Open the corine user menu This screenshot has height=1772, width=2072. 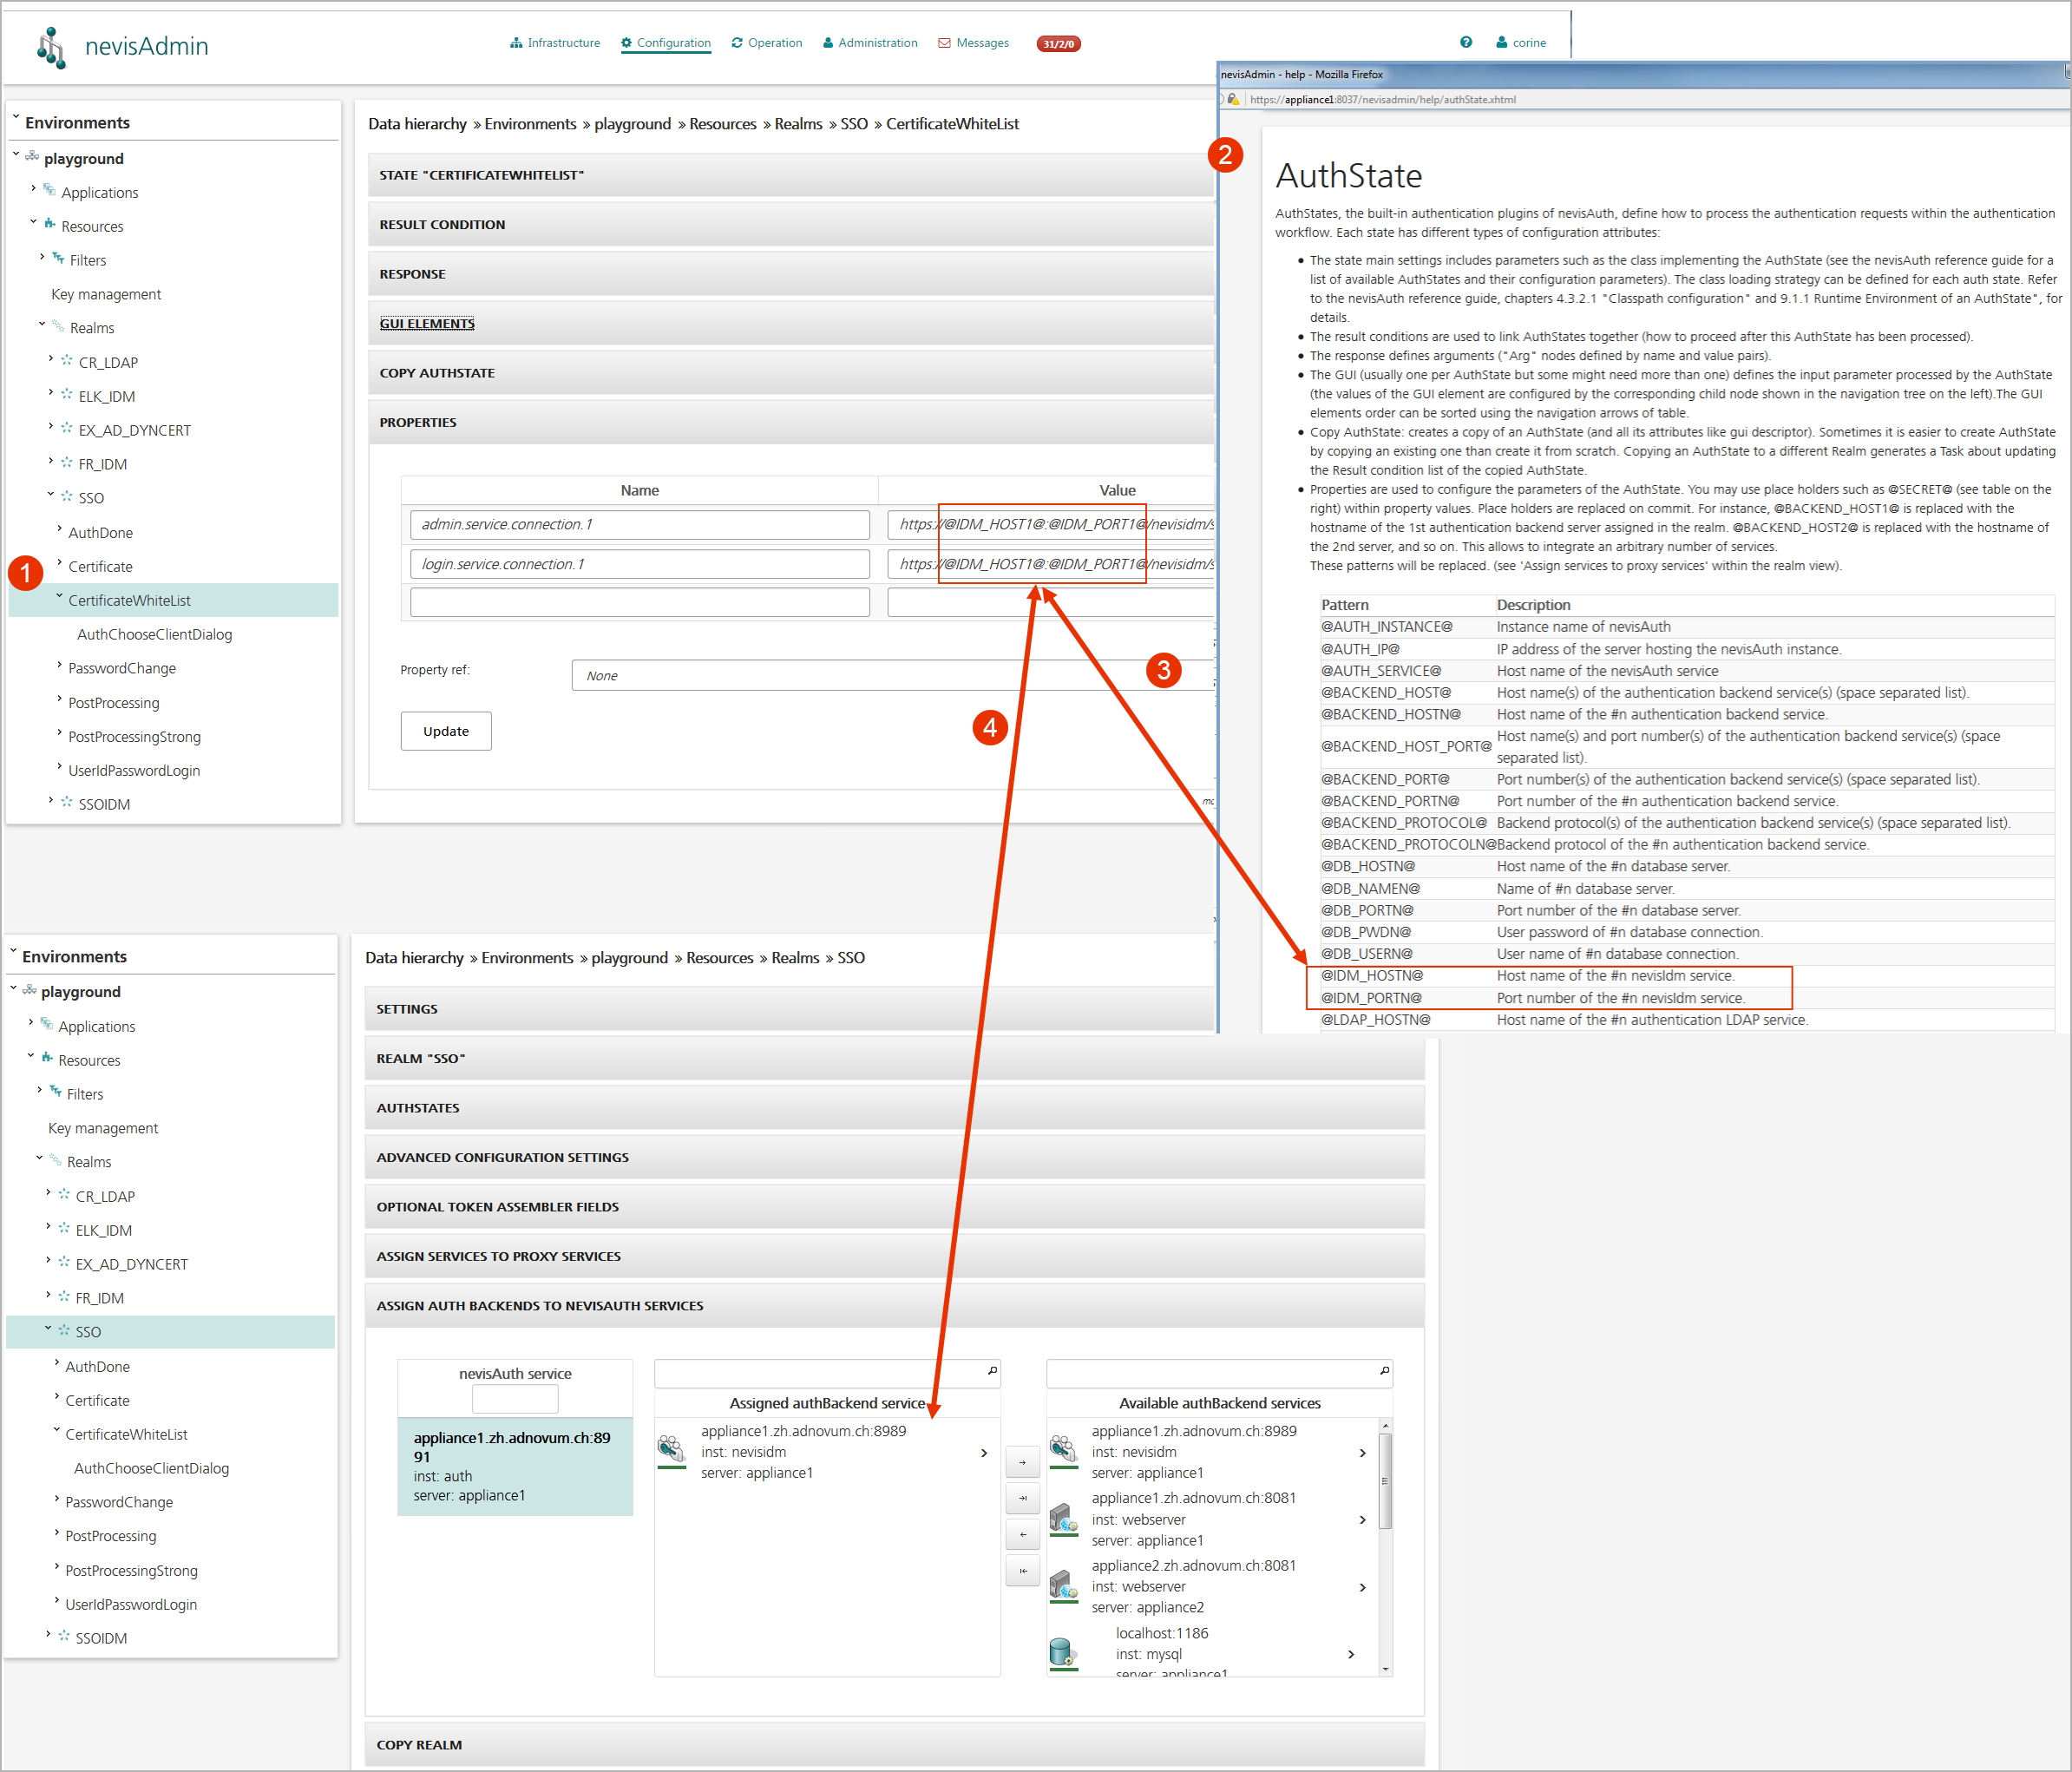pyautogui.click(x=1521, y=42)
